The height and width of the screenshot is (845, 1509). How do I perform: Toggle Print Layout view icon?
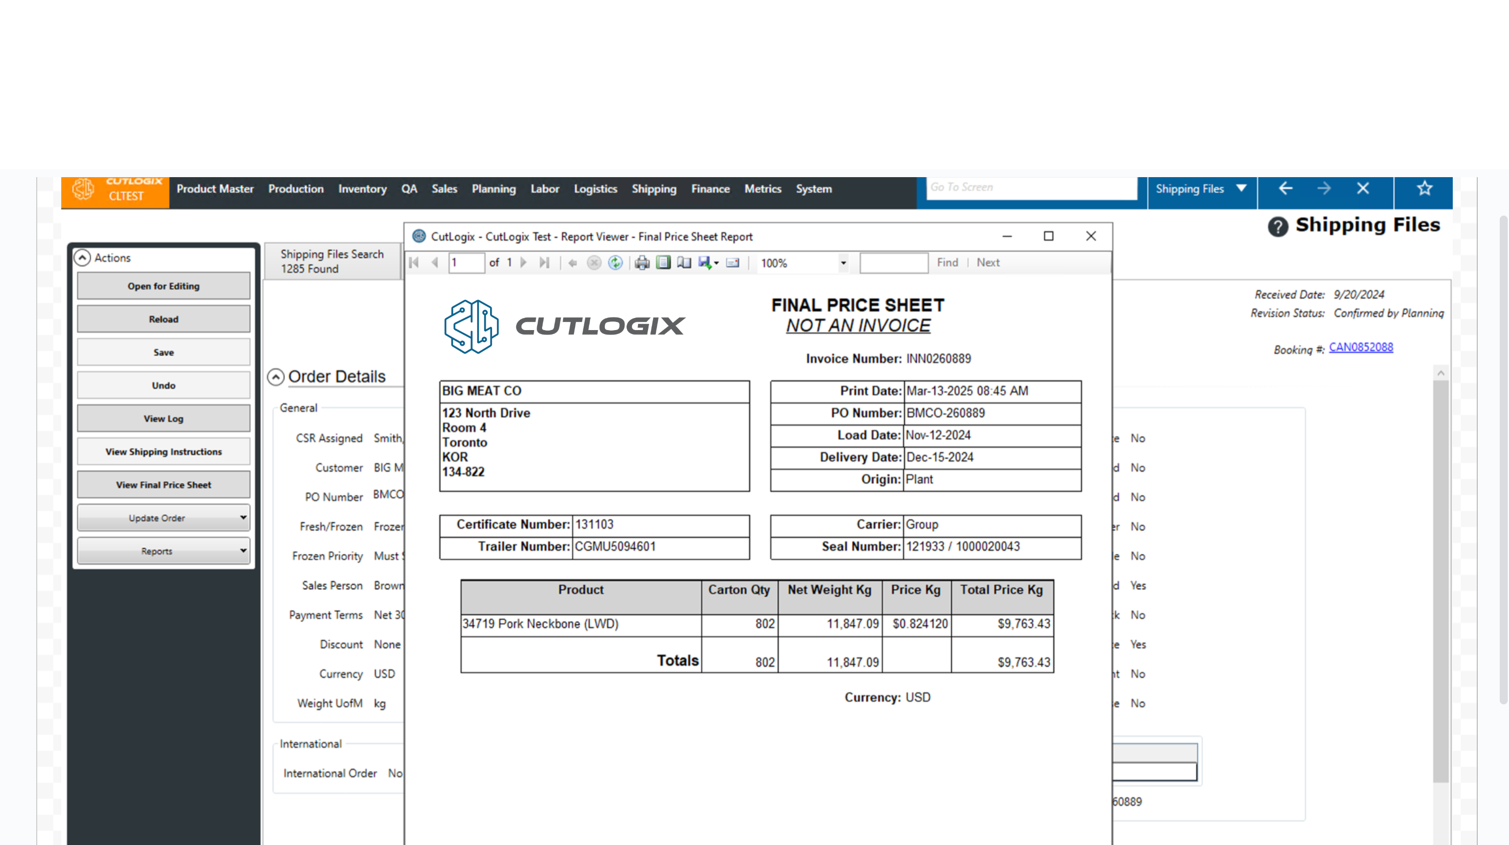(663, 263)
